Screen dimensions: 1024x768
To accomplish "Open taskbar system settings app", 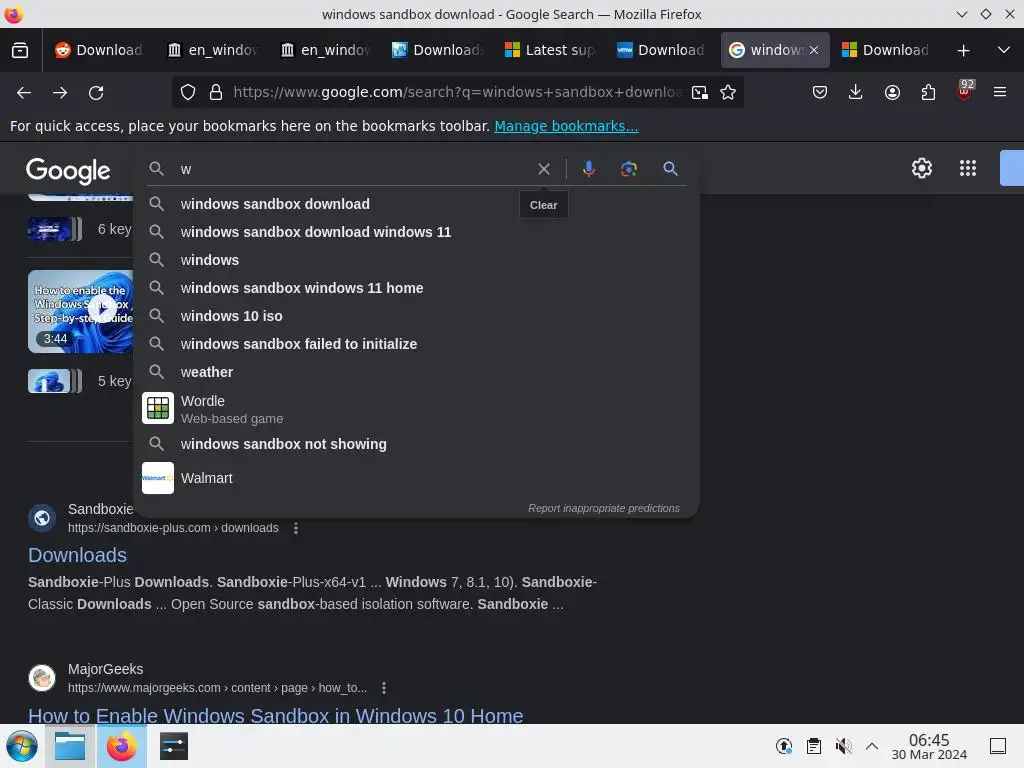I will click(174, 746).
